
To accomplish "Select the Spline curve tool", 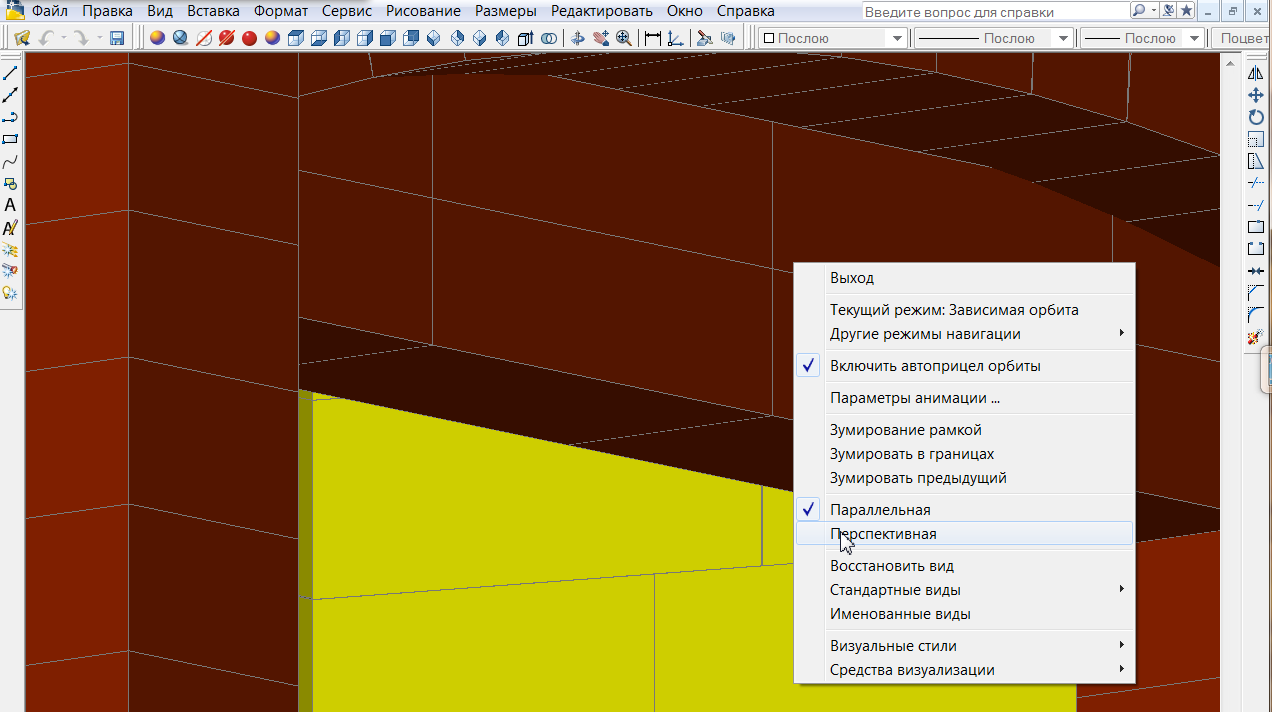I will click(10, 161).
